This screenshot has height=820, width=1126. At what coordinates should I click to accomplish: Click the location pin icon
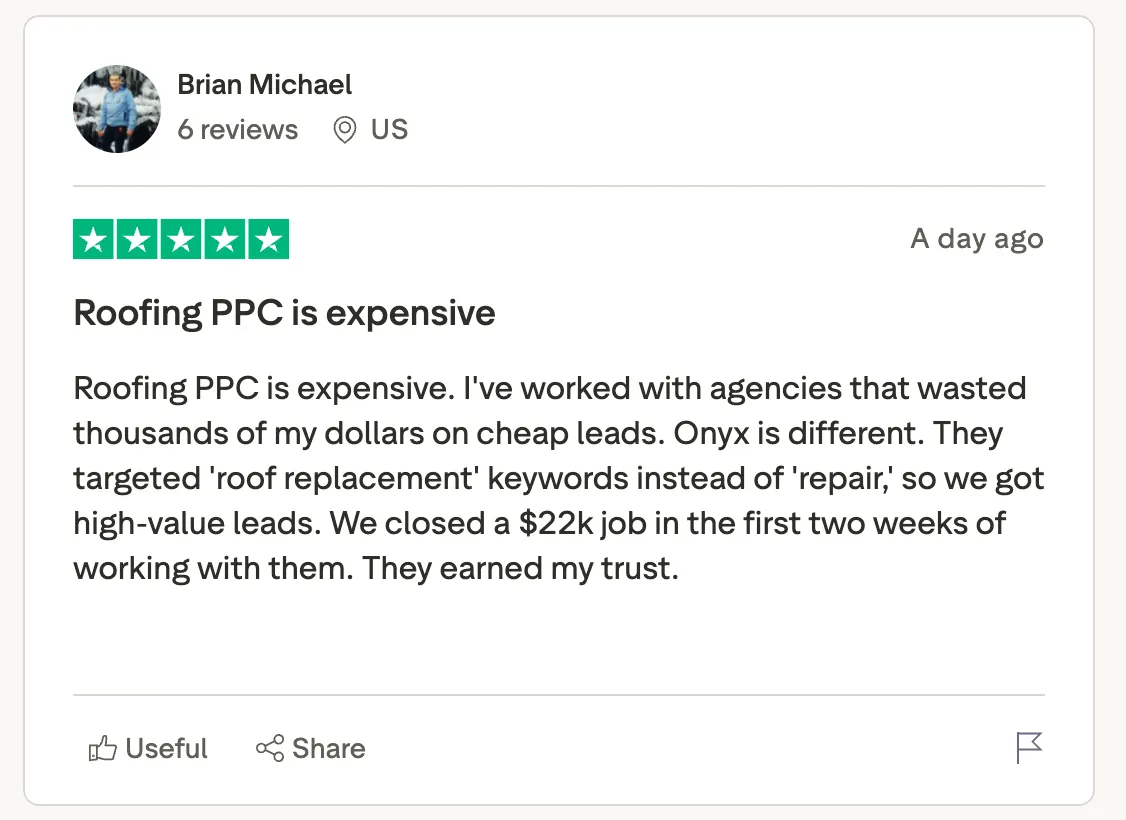345,130
